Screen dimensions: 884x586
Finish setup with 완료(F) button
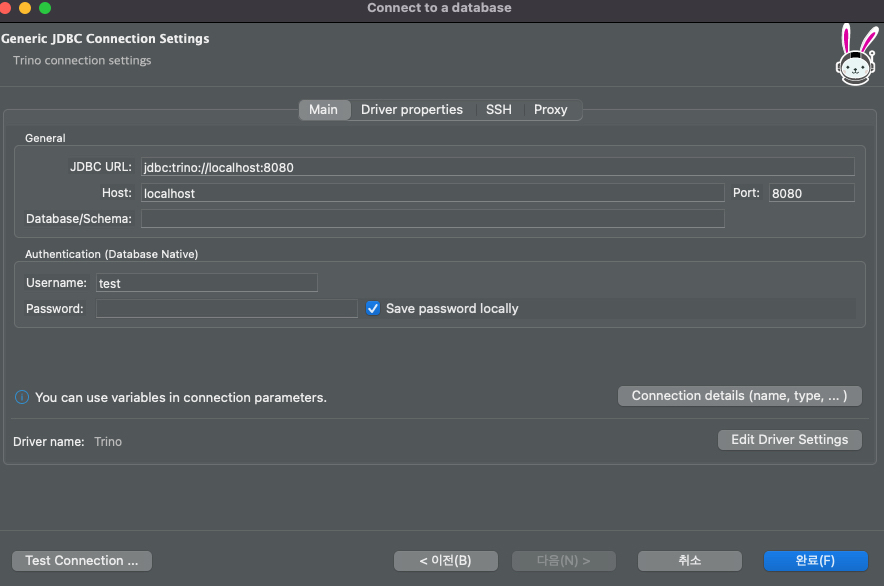(x=815, y=561)
